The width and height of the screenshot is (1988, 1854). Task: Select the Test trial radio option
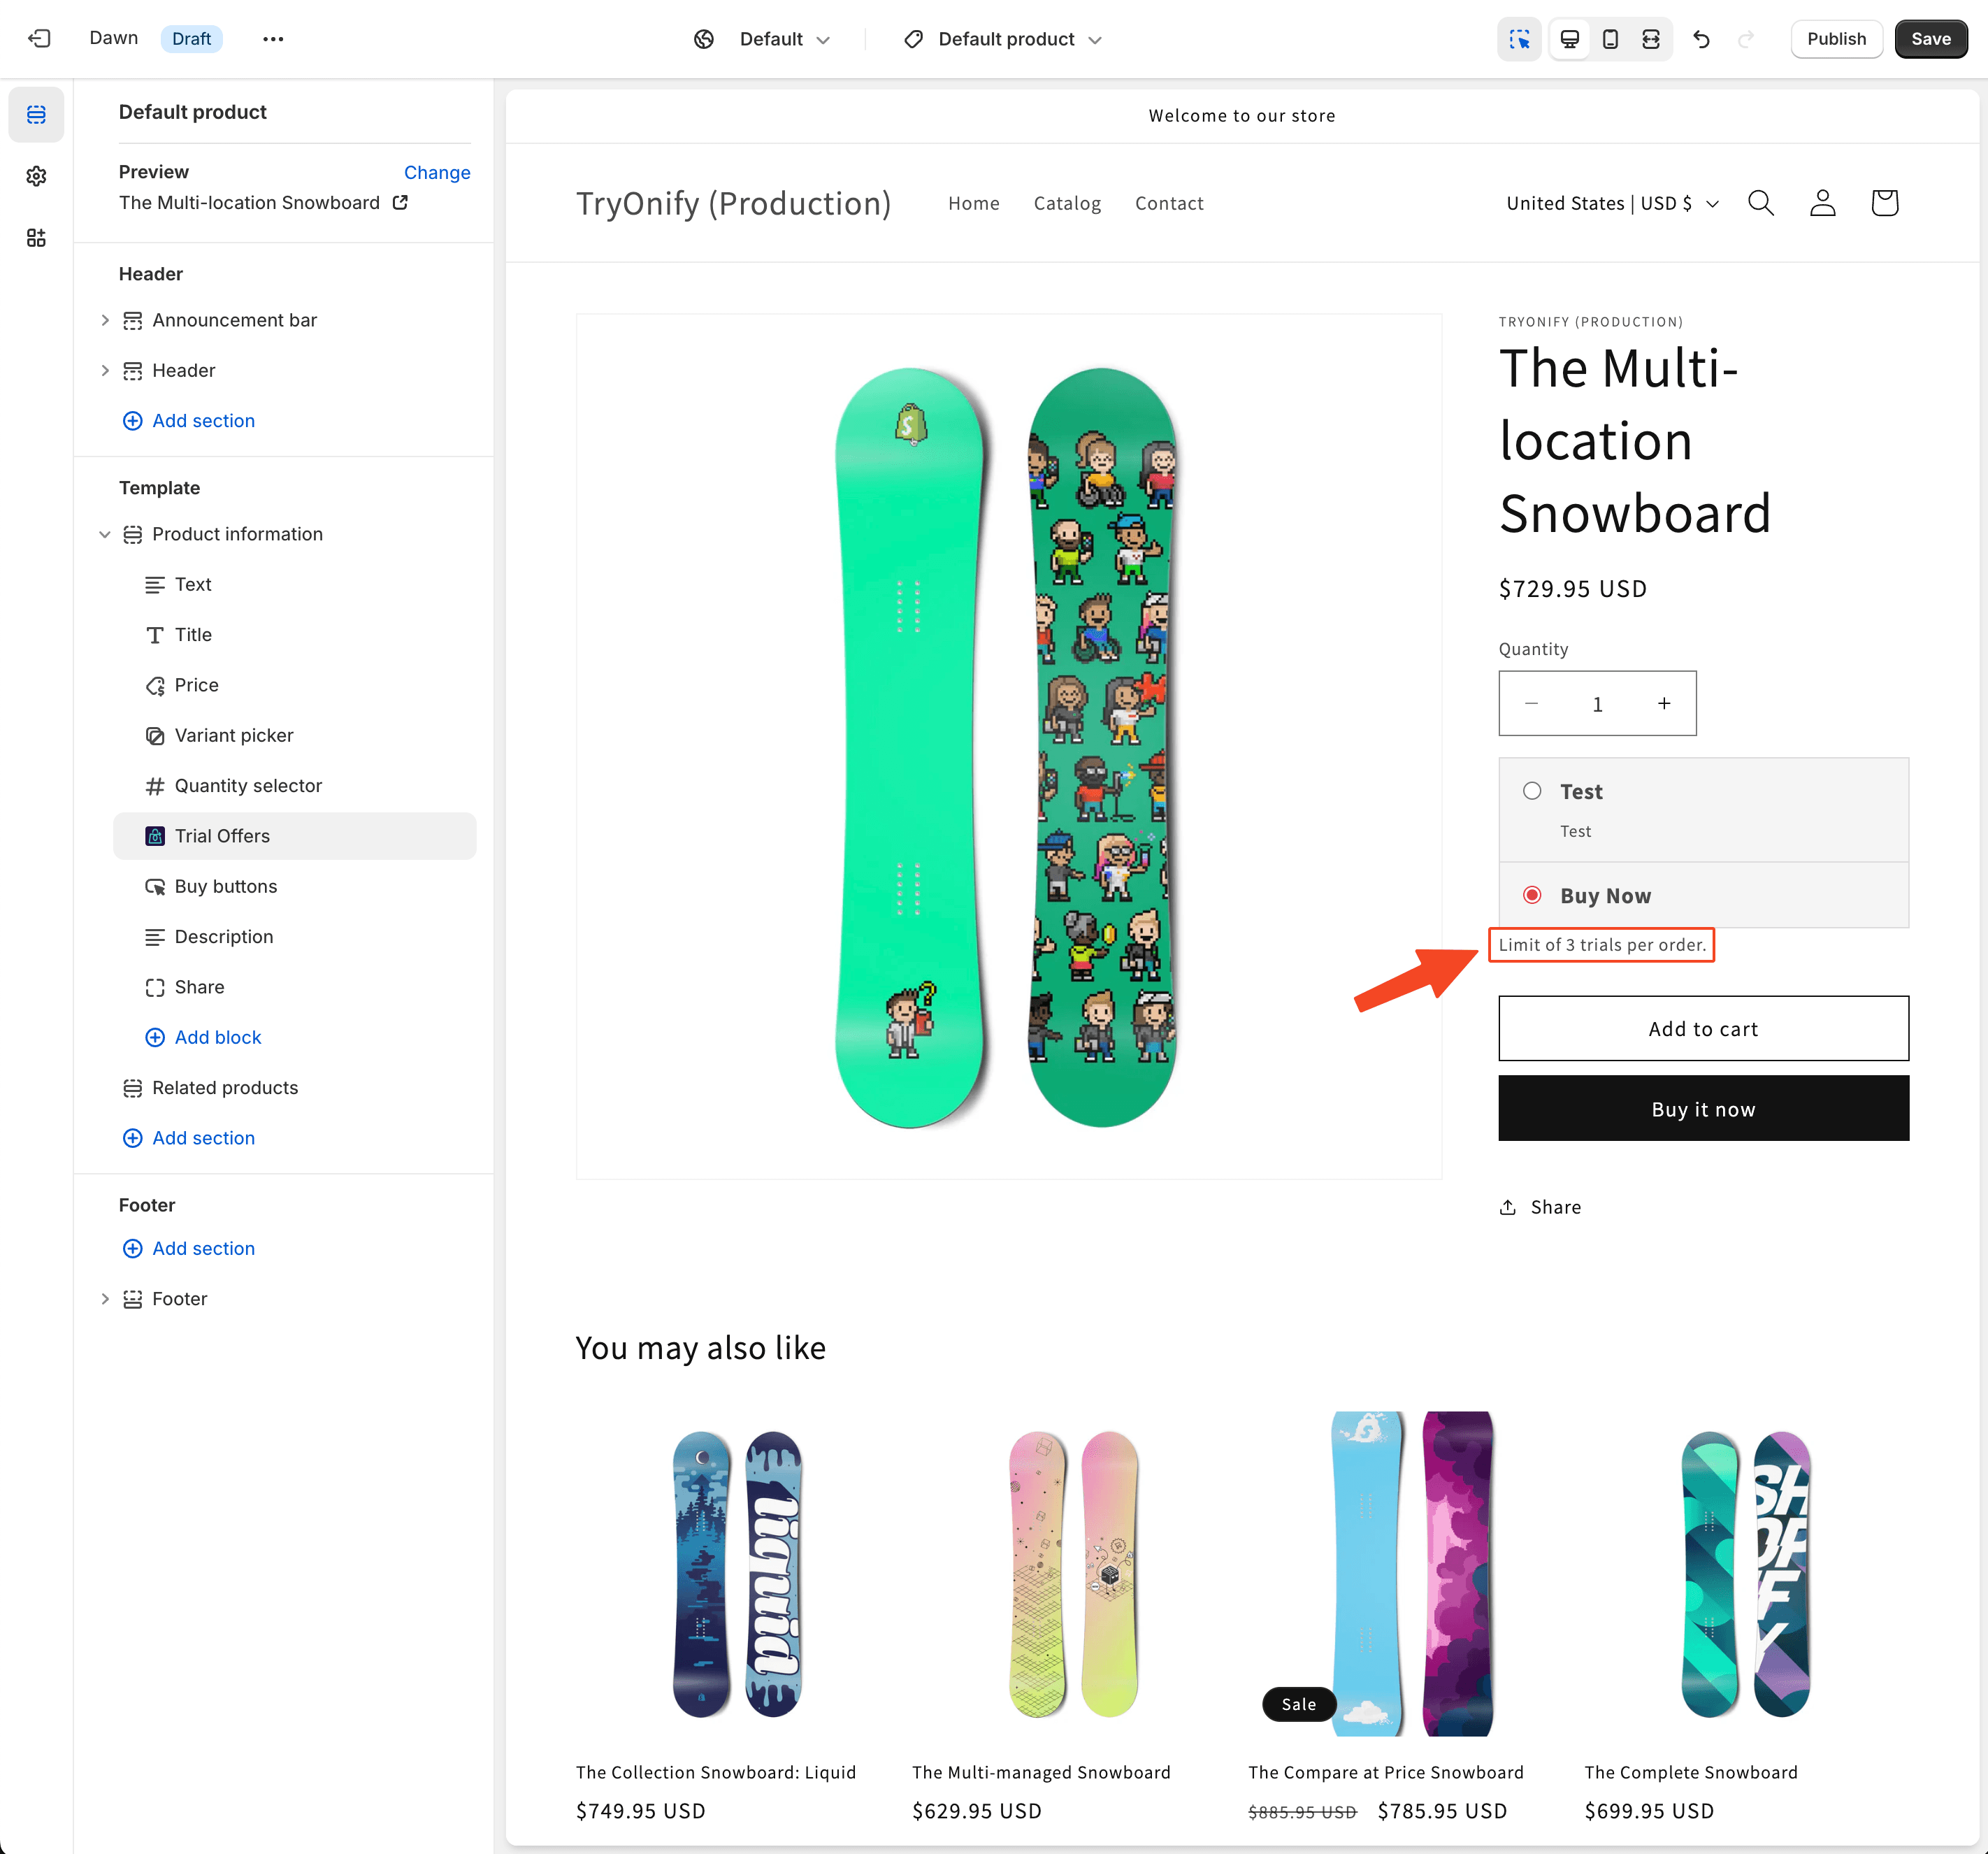pyautogui.click(x=1531, y=791)
